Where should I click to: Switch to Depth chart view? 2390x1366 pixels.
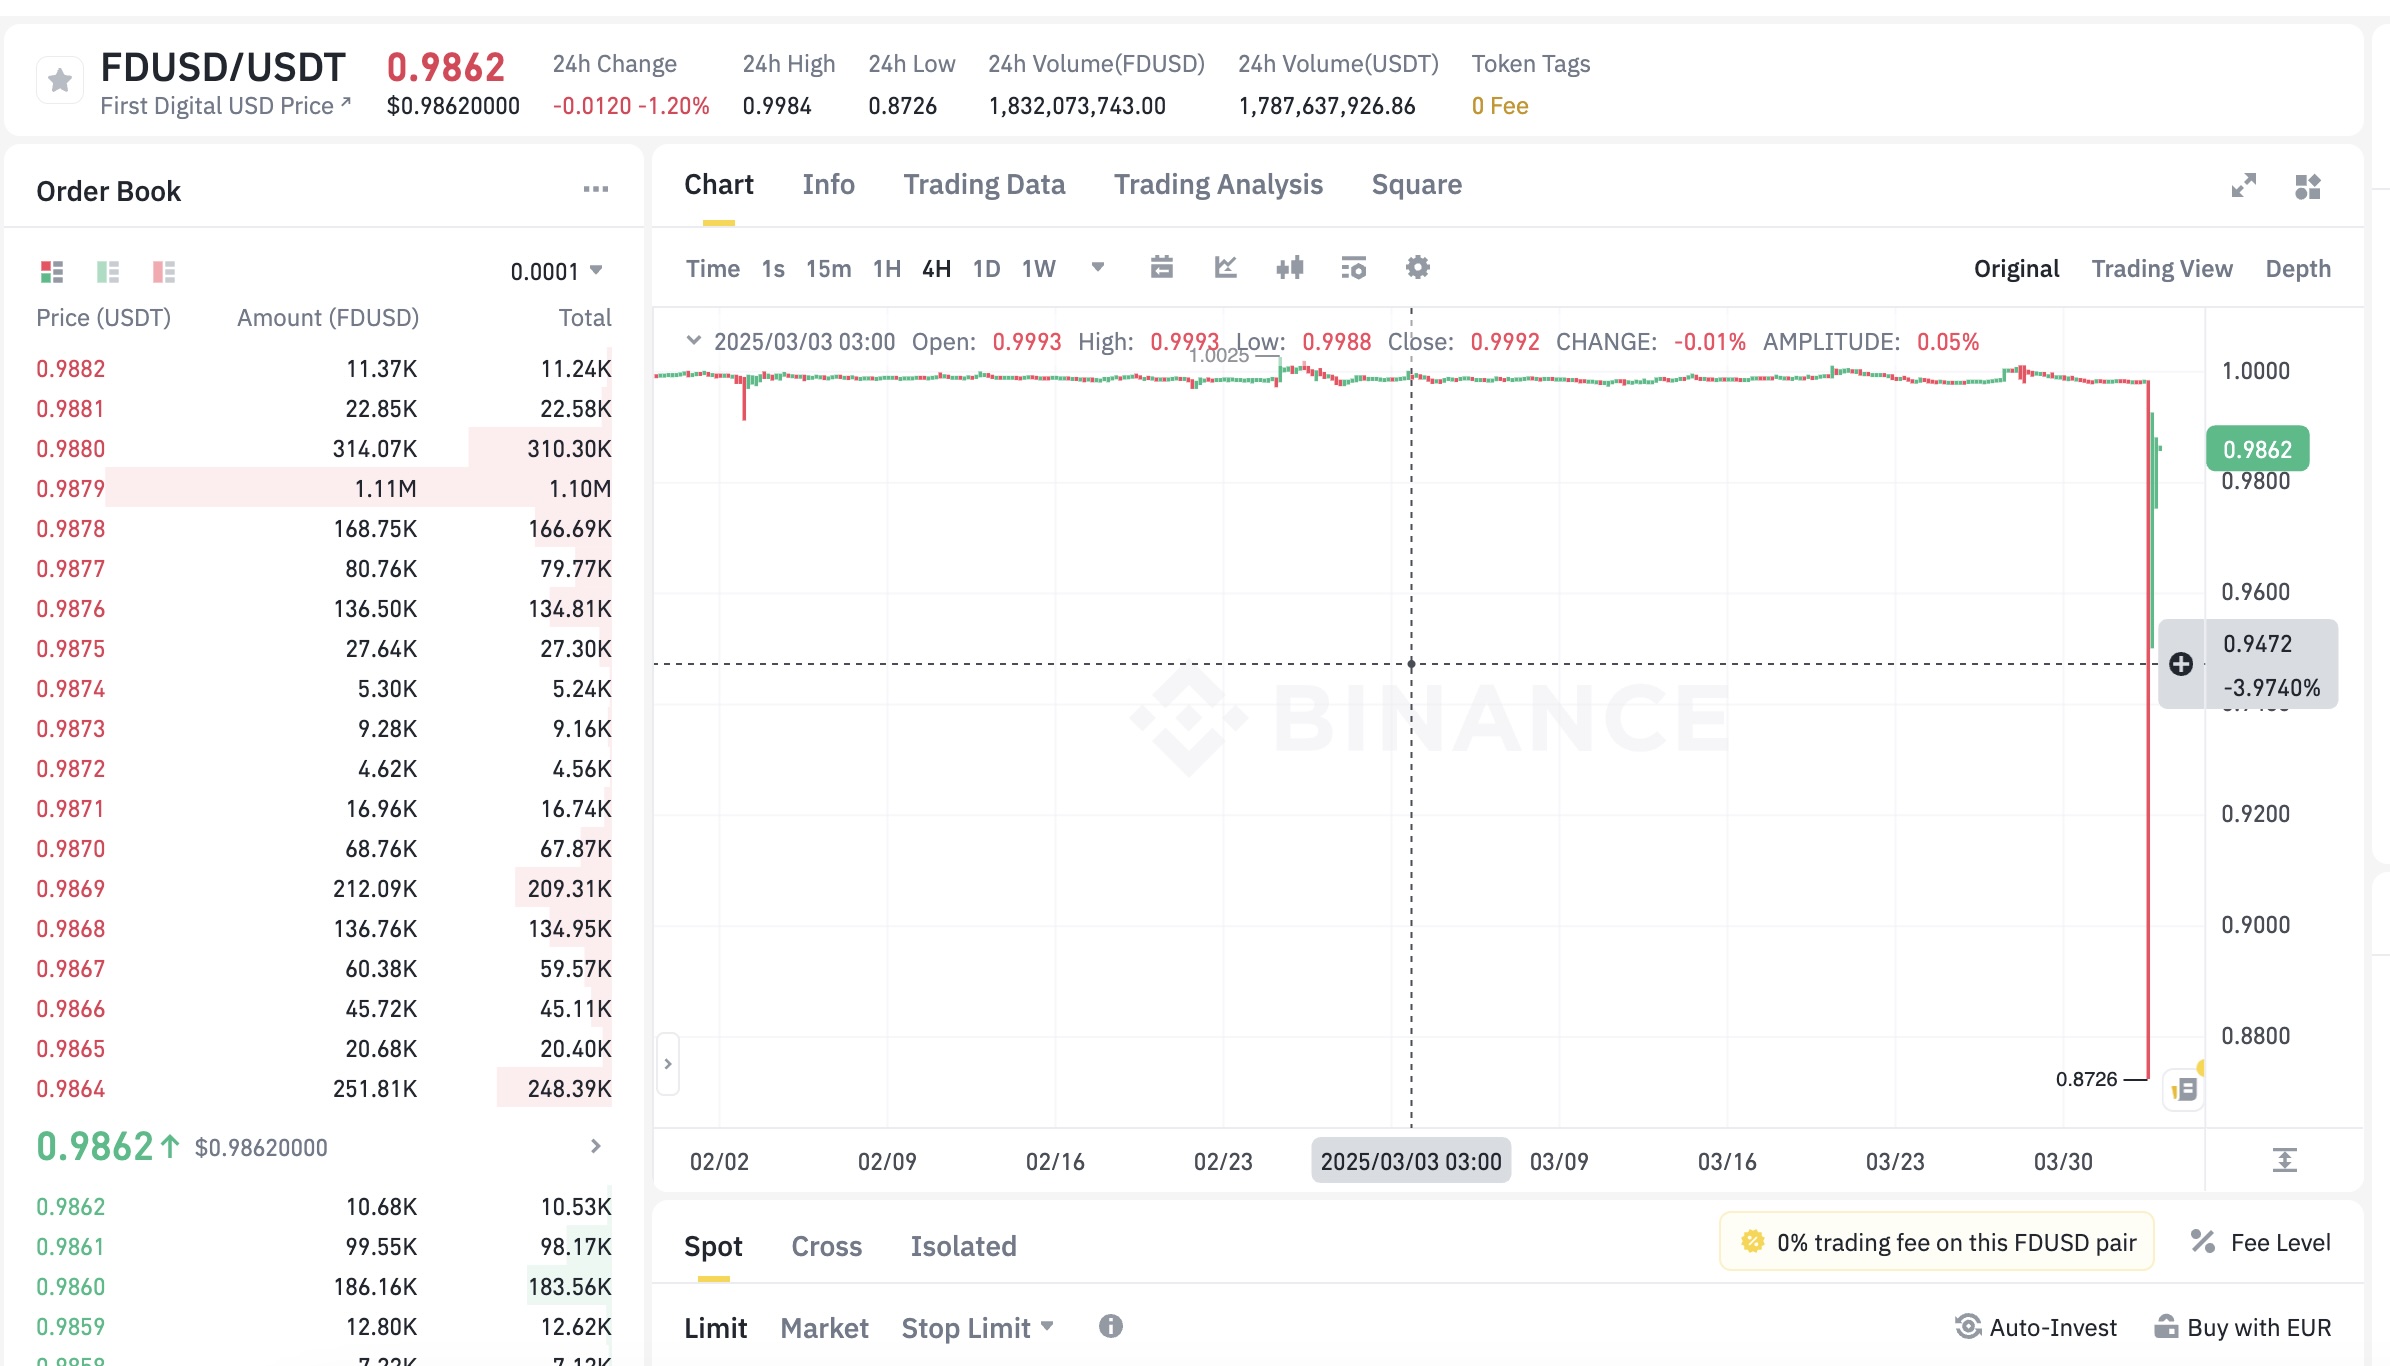pyautogui.click(x=2298, y=269)
